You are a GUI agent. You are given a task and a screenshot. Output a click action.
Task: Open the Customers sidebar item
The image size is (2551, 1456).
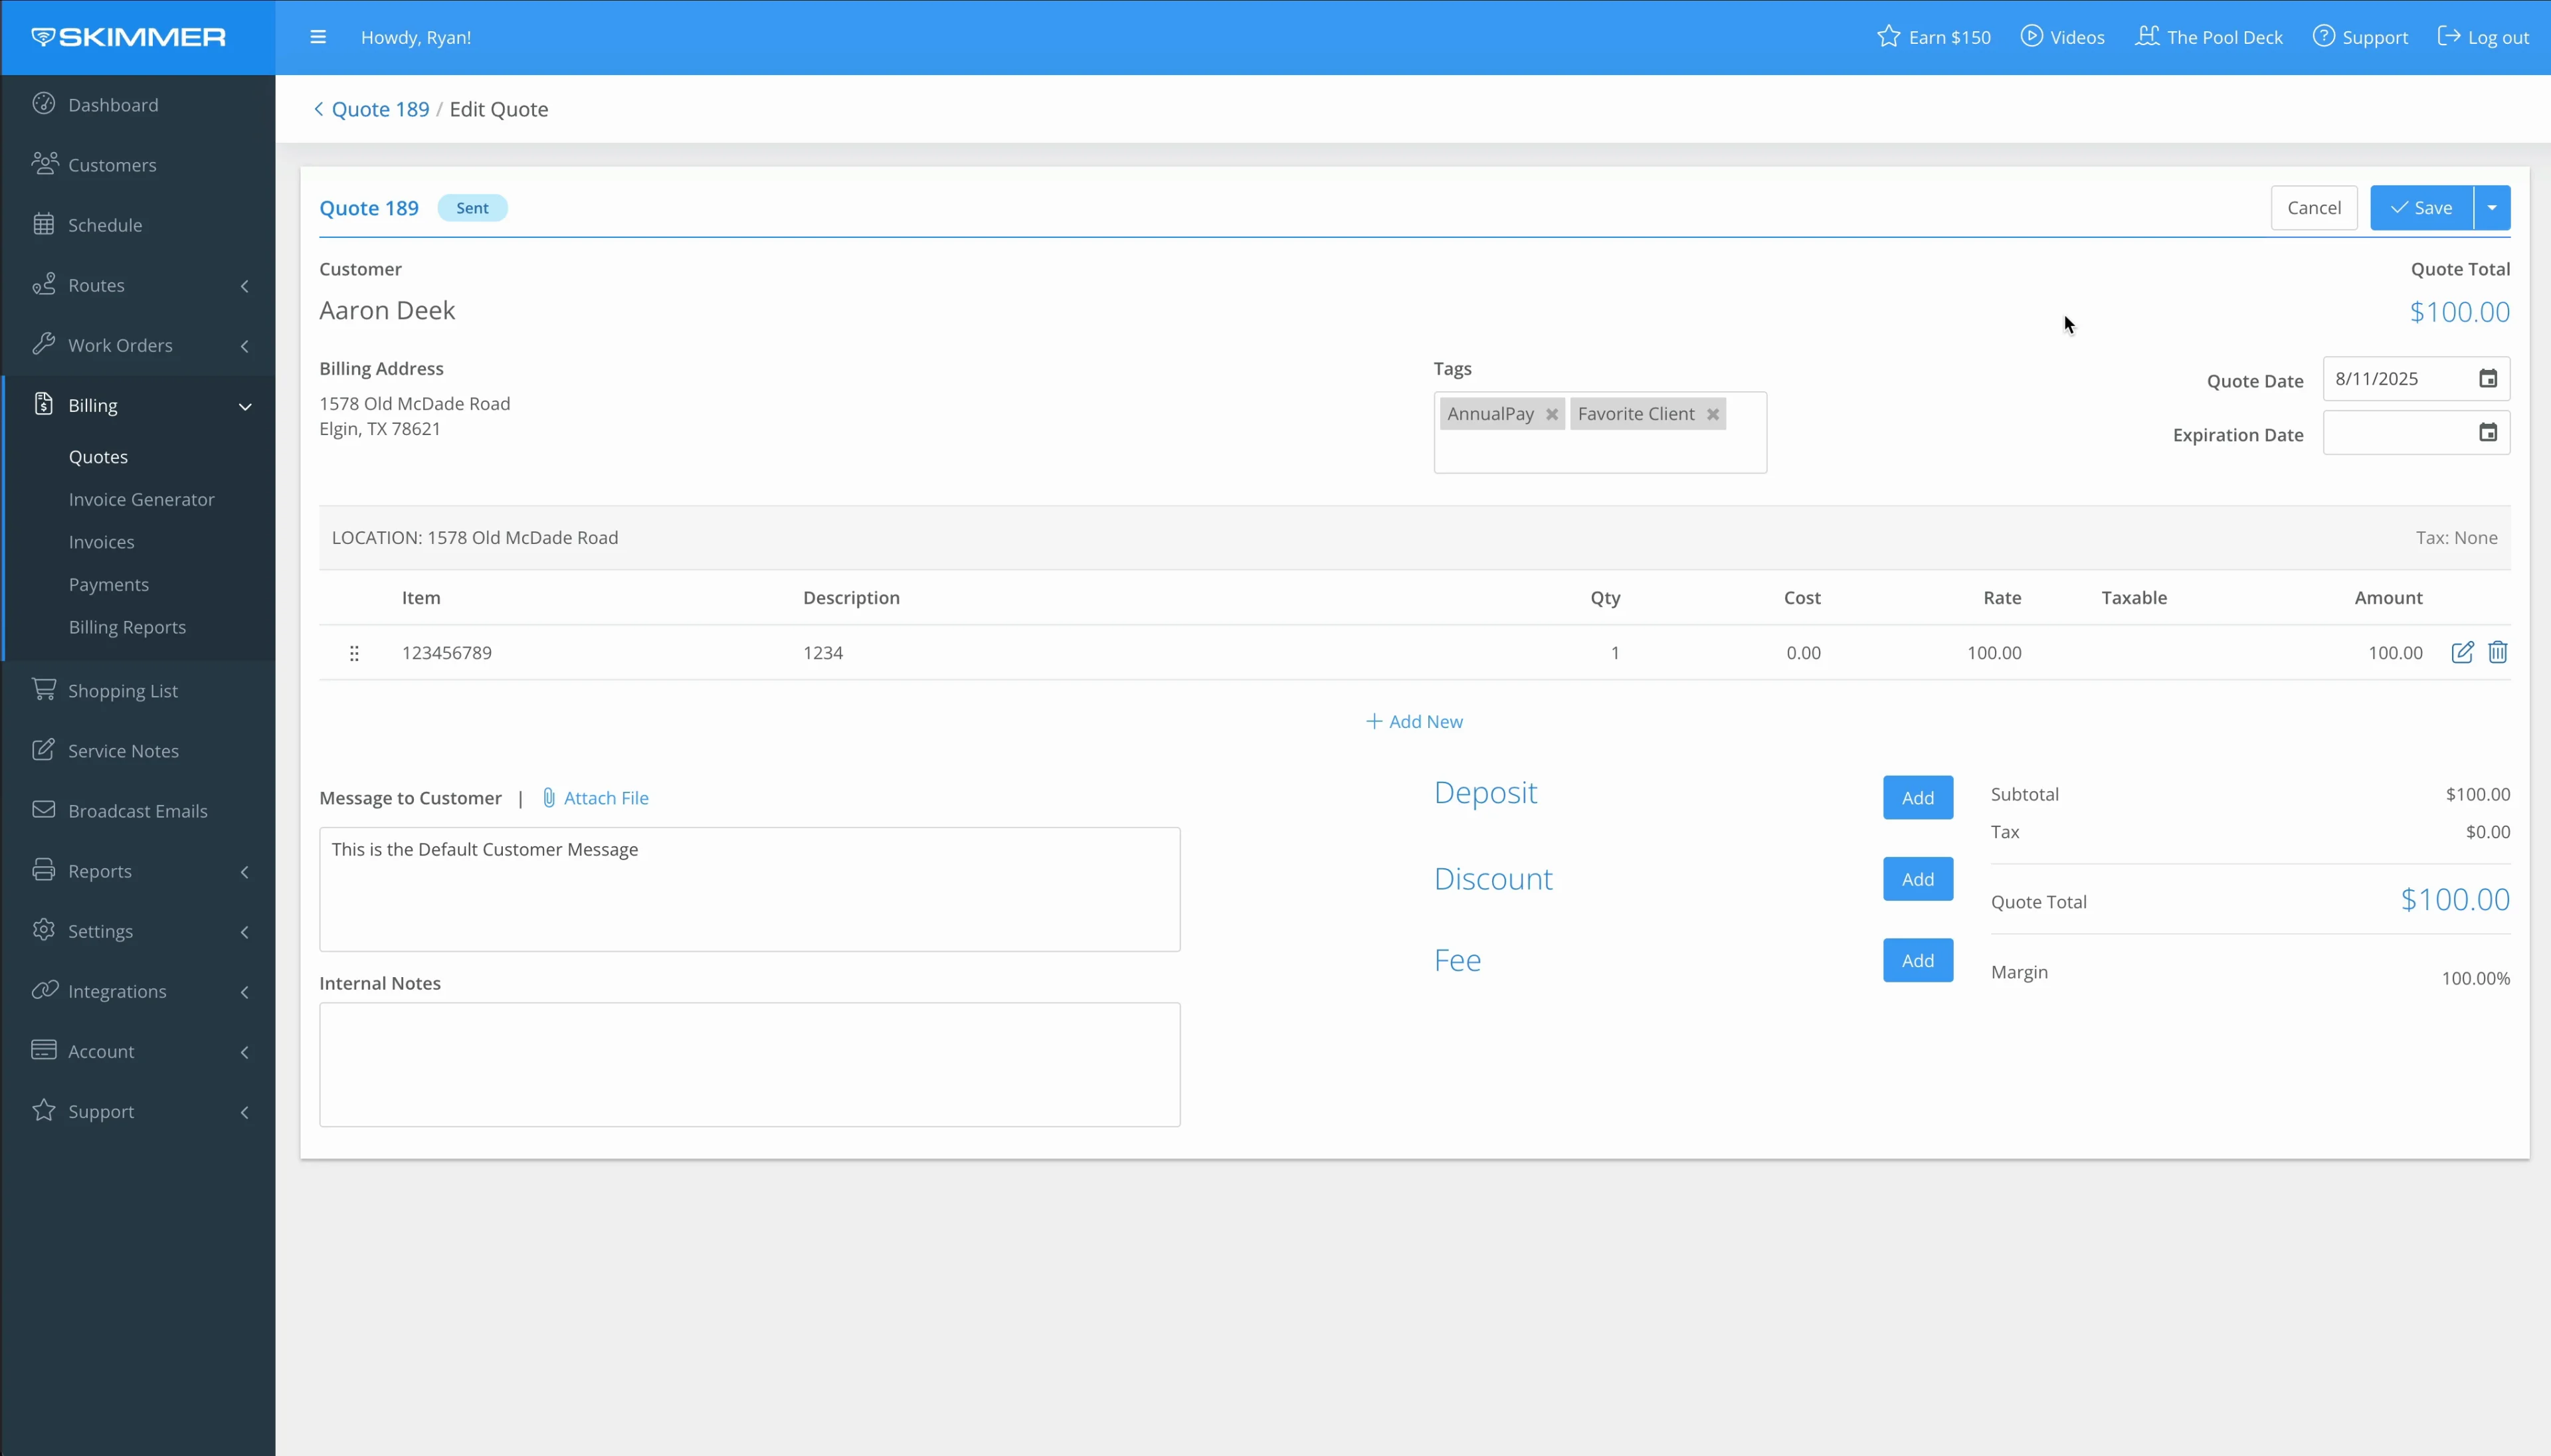[138, 165]
